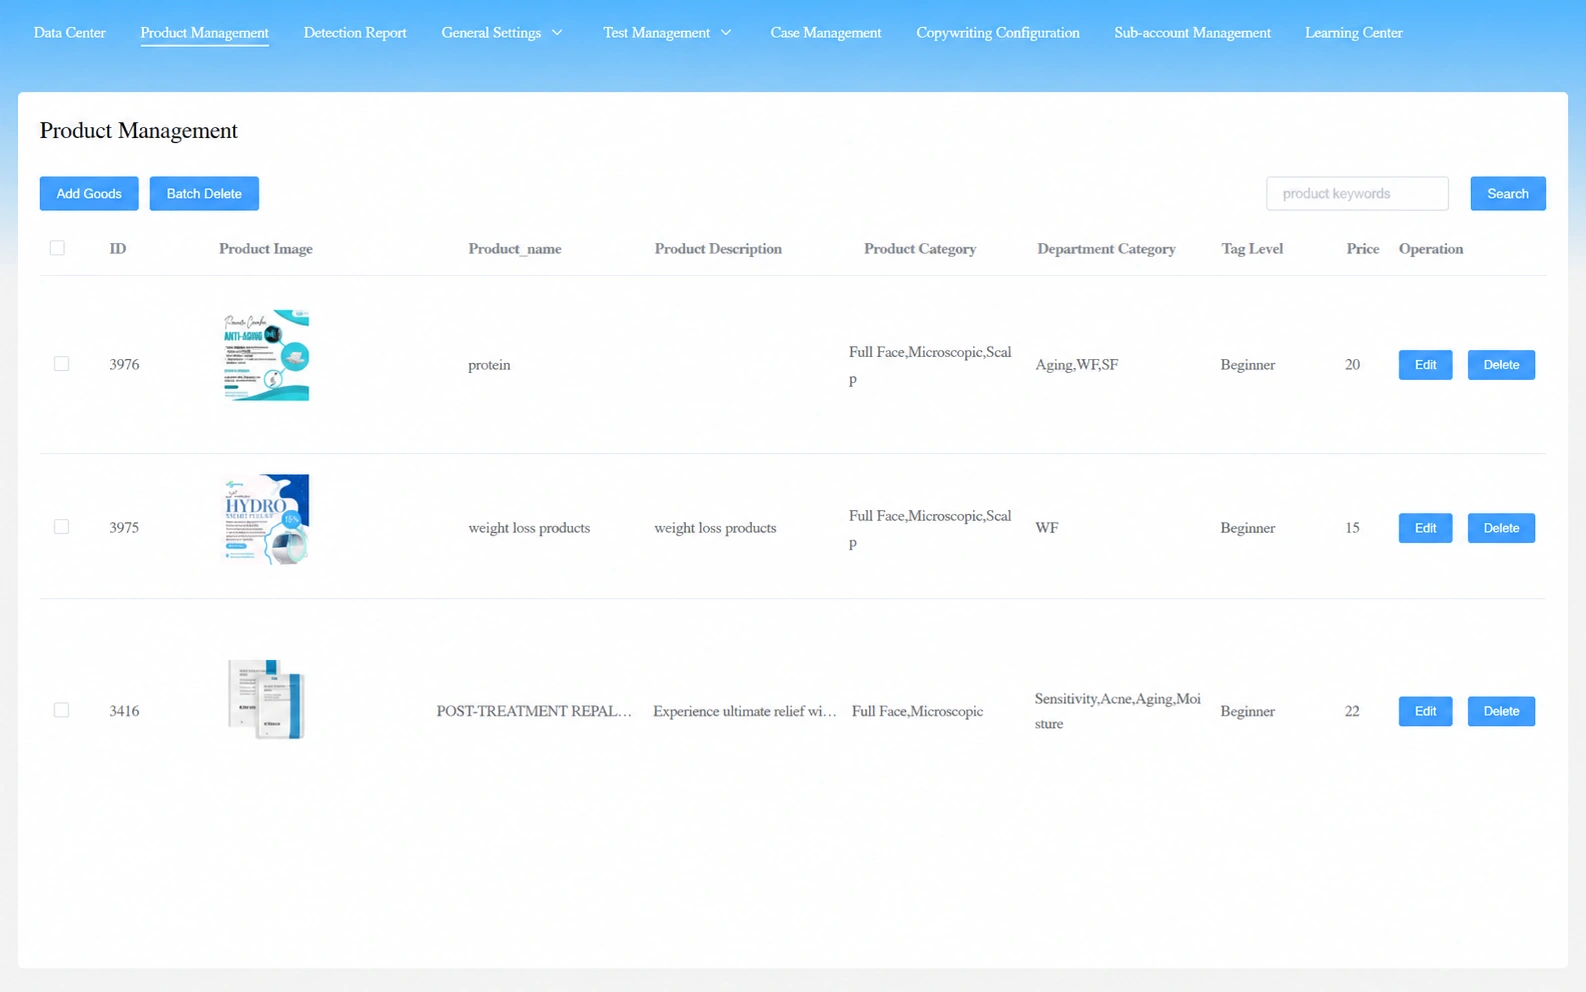Click the 'POST-TREATMENT REPAL…' product name
This screenshot has height=992, width=1586.
(534, 711)
